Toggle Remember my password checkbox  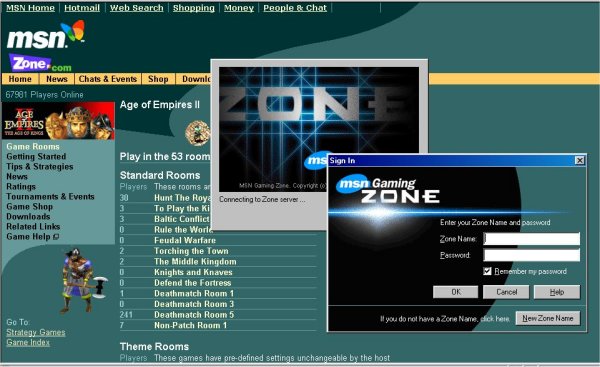487,271
